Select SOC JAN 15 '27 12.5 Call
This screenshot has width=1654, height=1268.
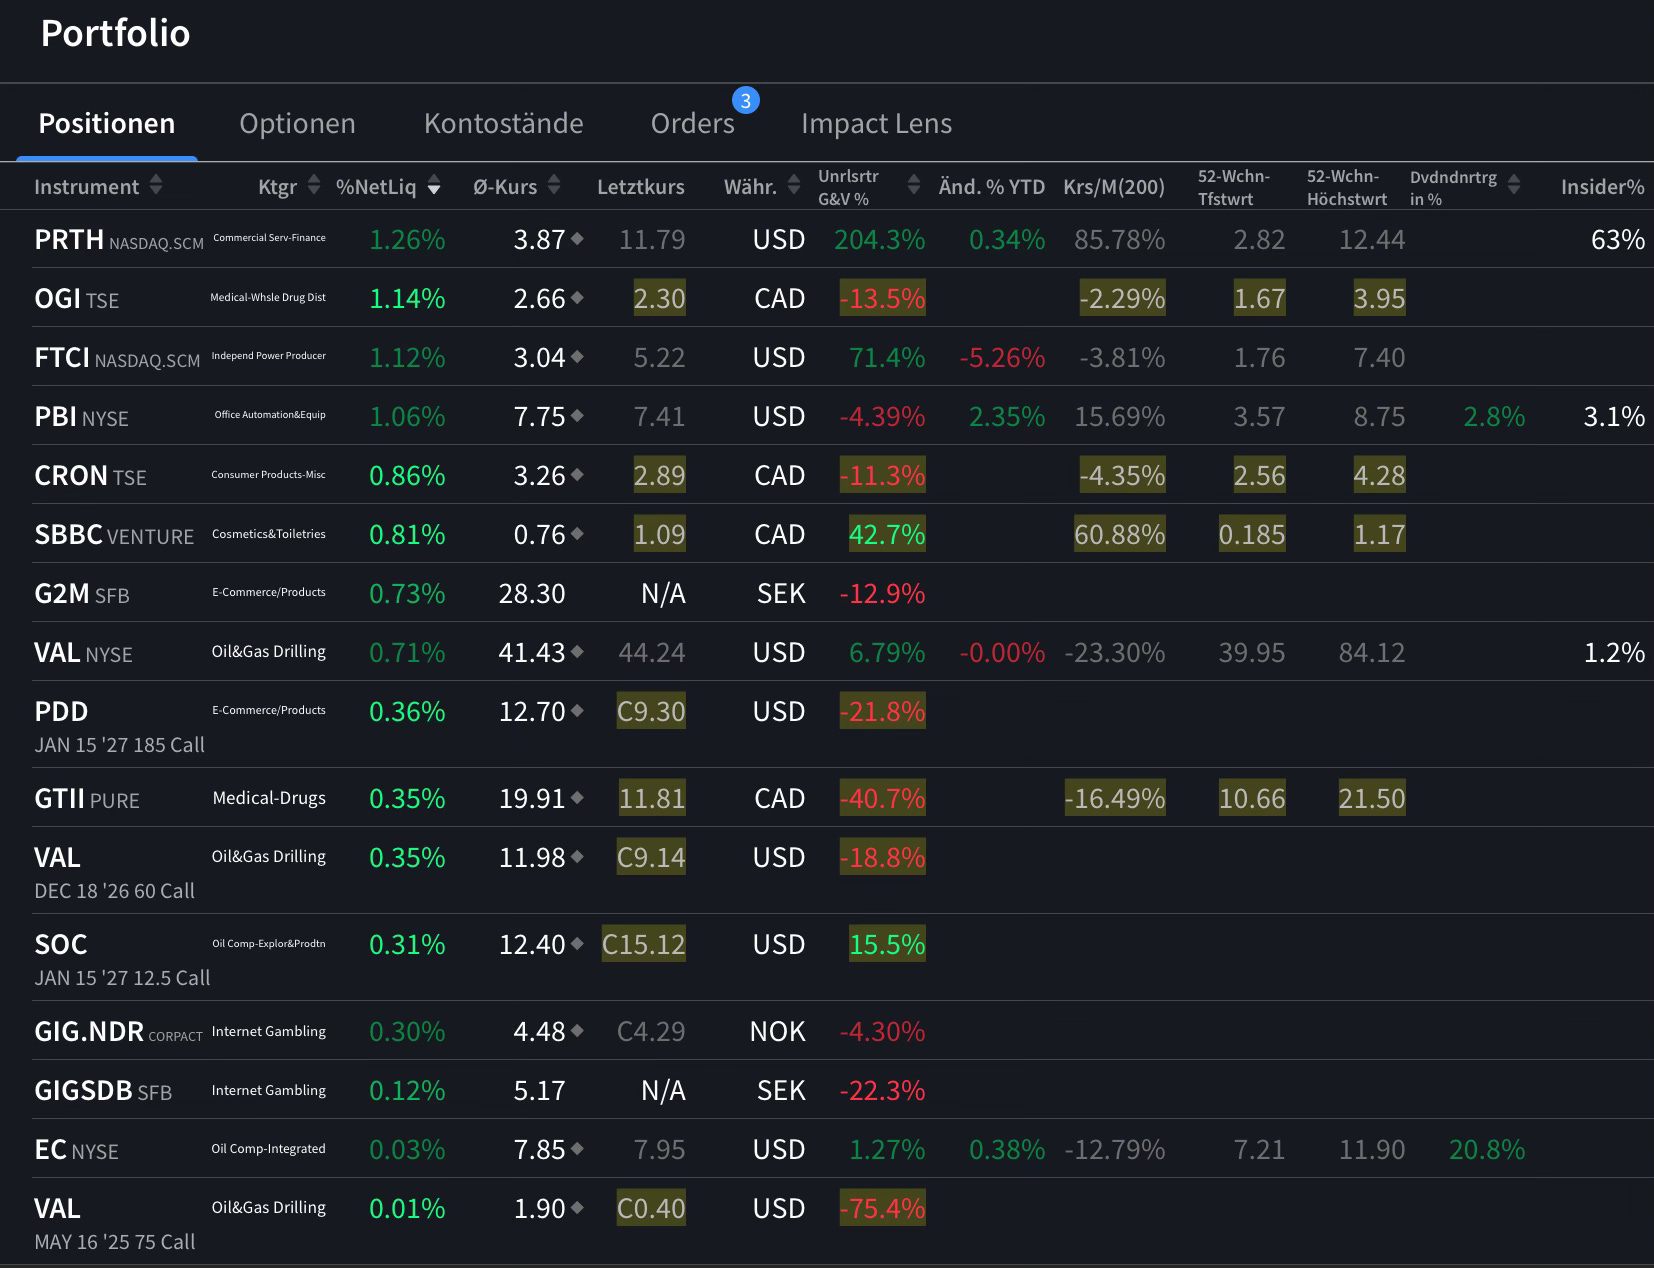point(122,960)
